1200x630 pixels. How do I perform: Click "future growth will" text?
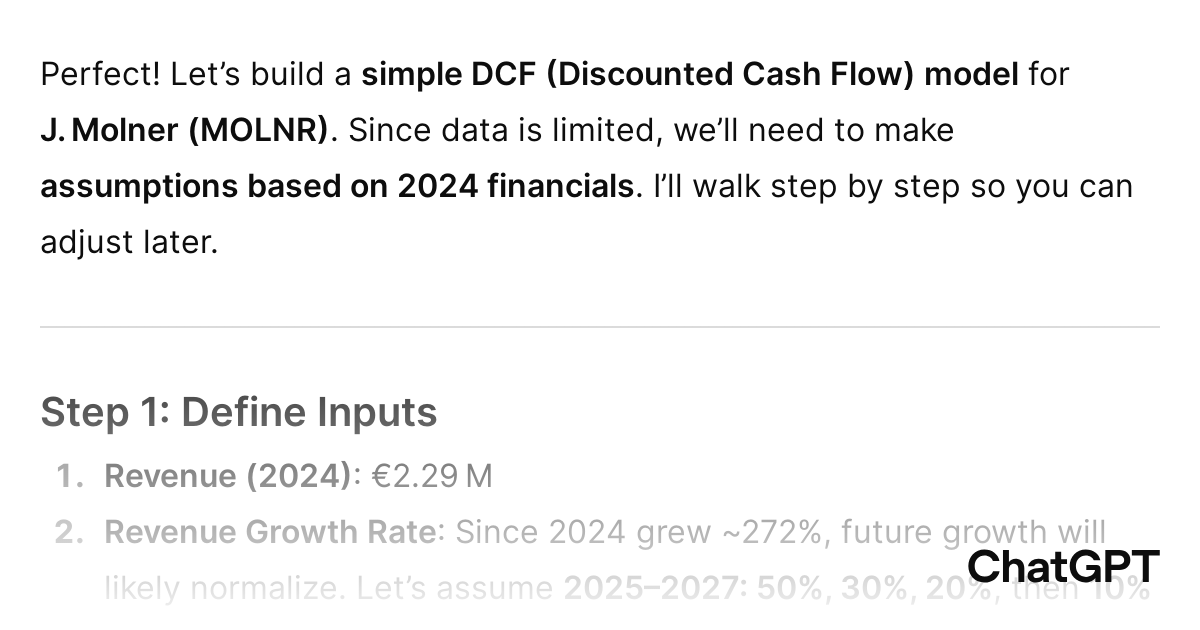(973, 532)
